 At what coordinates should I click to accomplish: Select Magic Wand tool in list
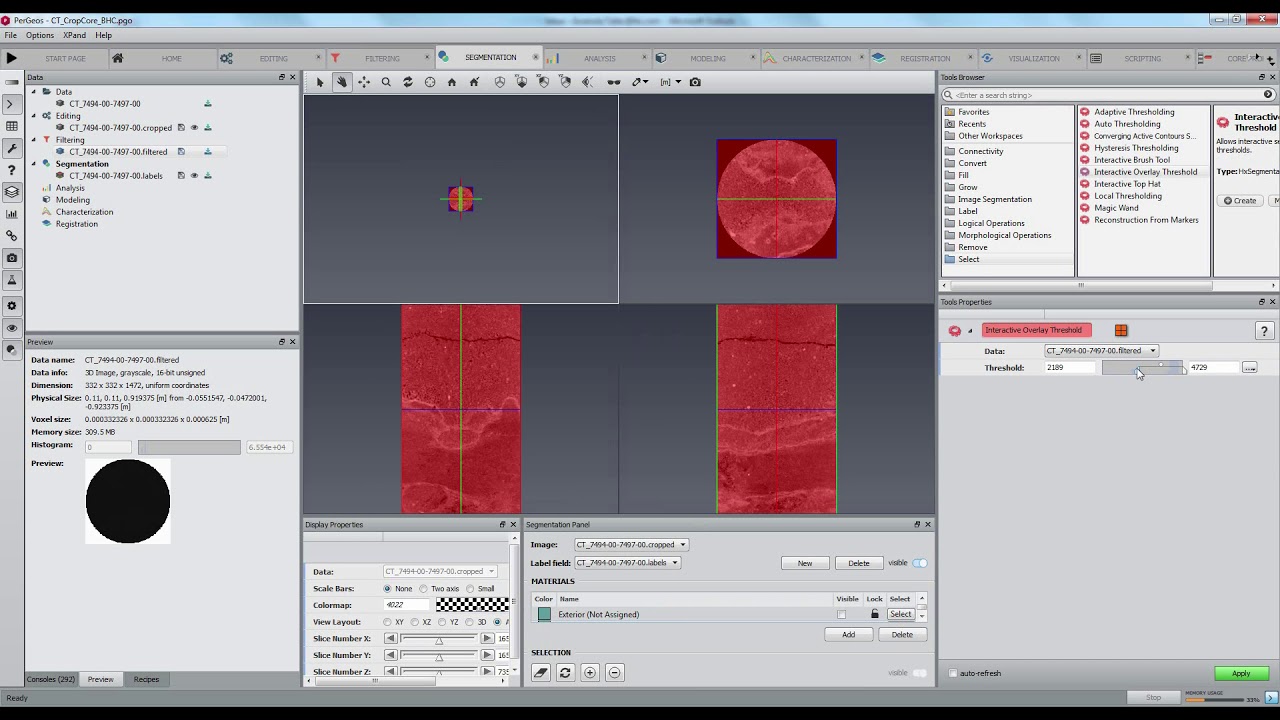(1116, 208)
